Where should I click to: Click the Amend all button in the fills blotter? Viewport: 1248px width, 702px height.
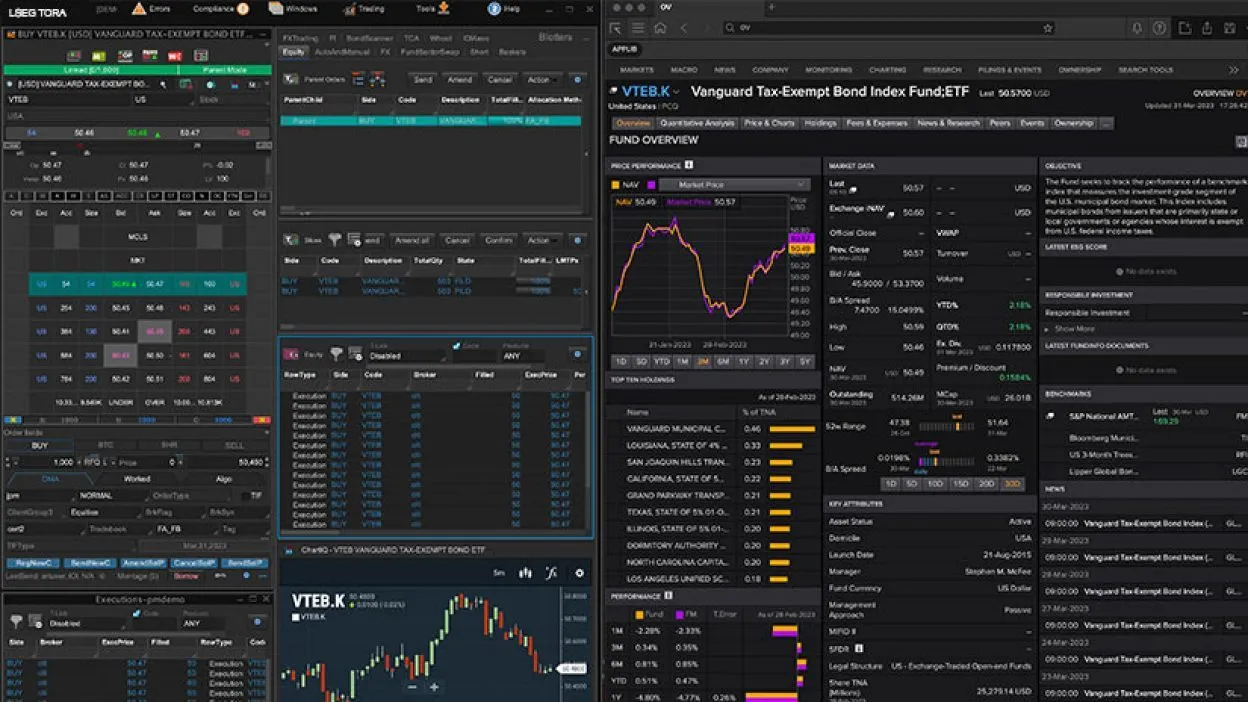click(x=411, y=240)
